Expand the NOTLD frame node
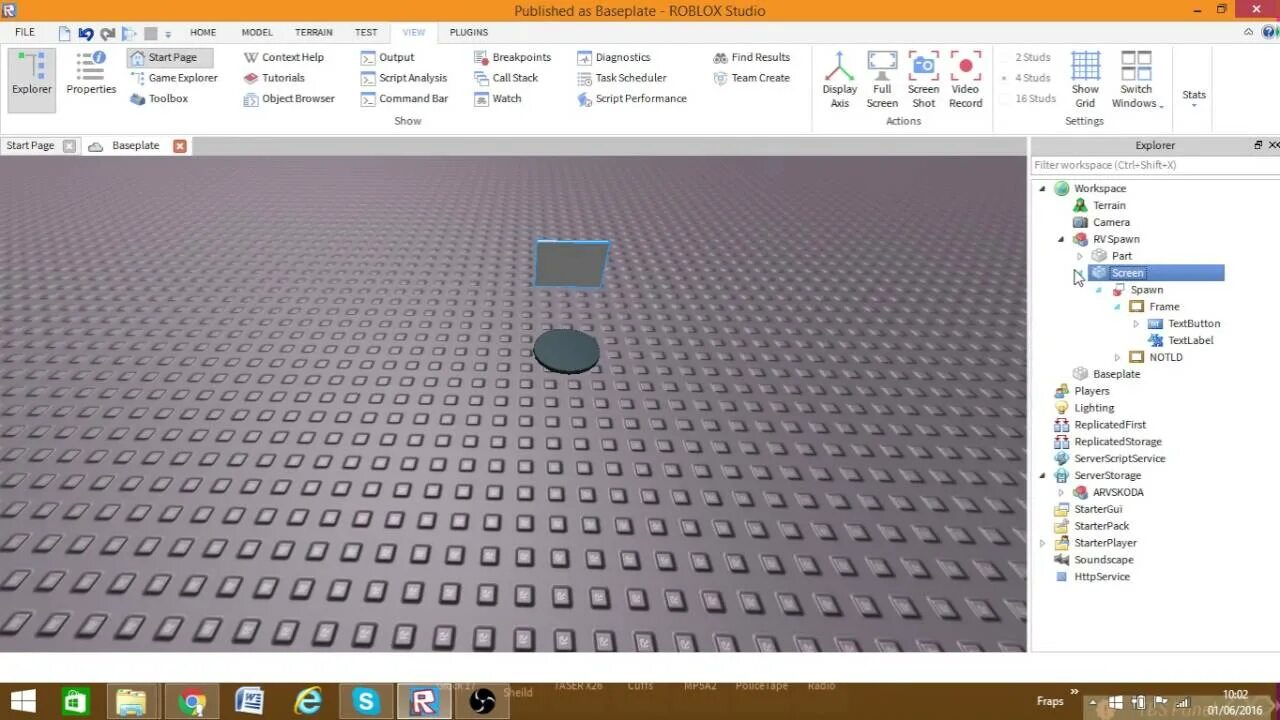This screenshot has height=720, width=1280. [x=1117, y=358]
